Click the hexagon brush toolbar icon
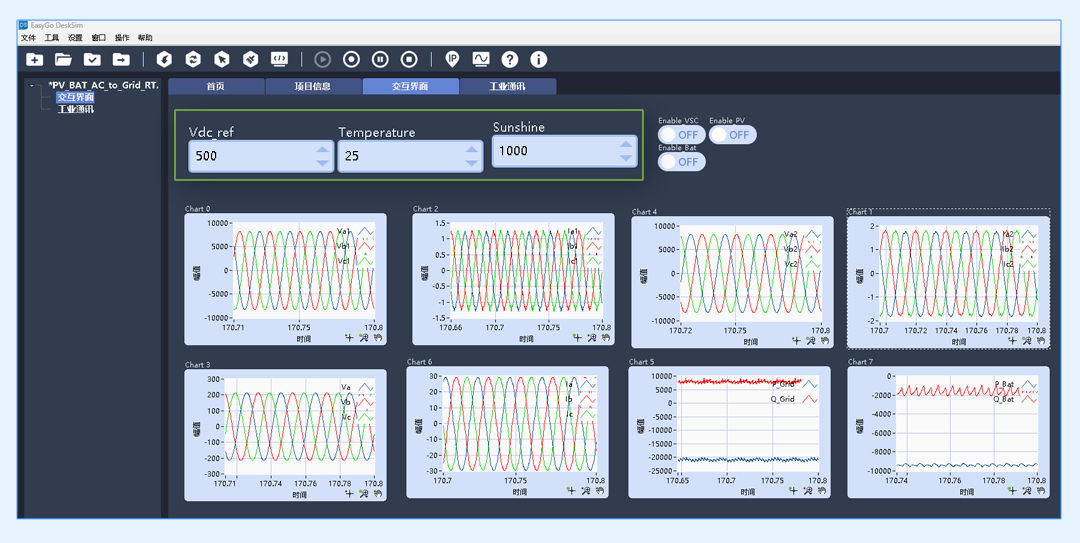 [x=251, y=59]
